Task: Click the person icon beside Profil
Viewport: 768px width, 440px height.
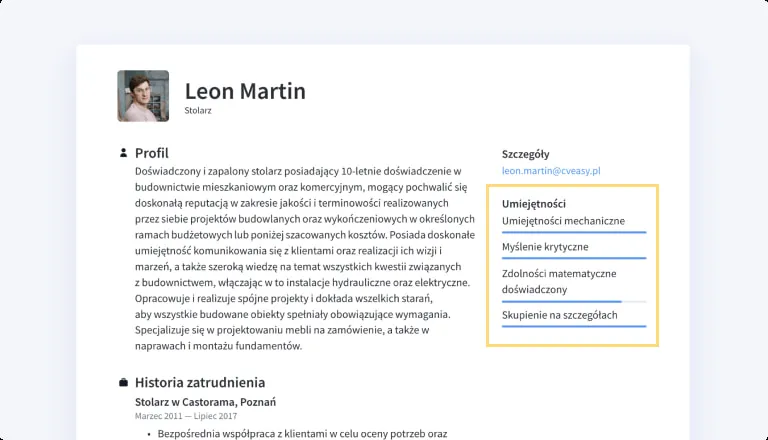Action: tap(123, 153)
